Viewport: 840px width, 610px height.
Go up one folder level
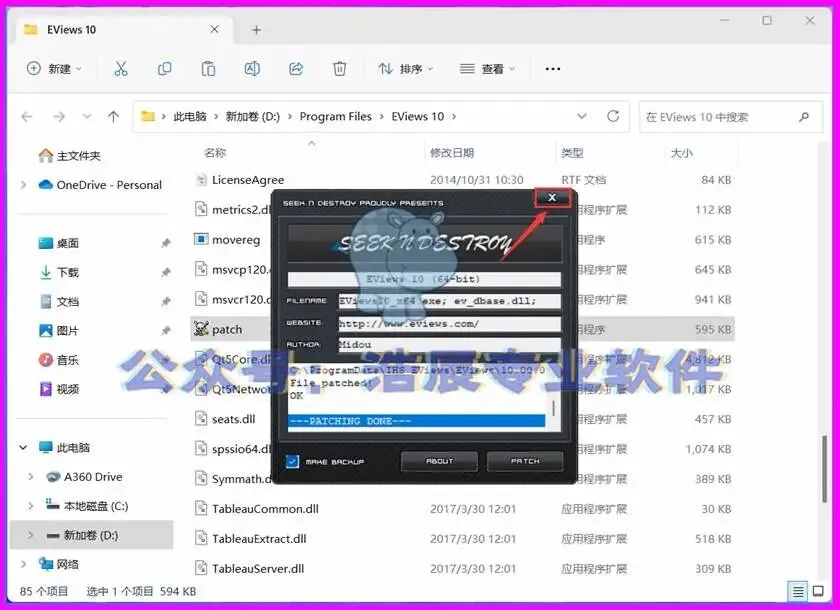click(113, 116)
